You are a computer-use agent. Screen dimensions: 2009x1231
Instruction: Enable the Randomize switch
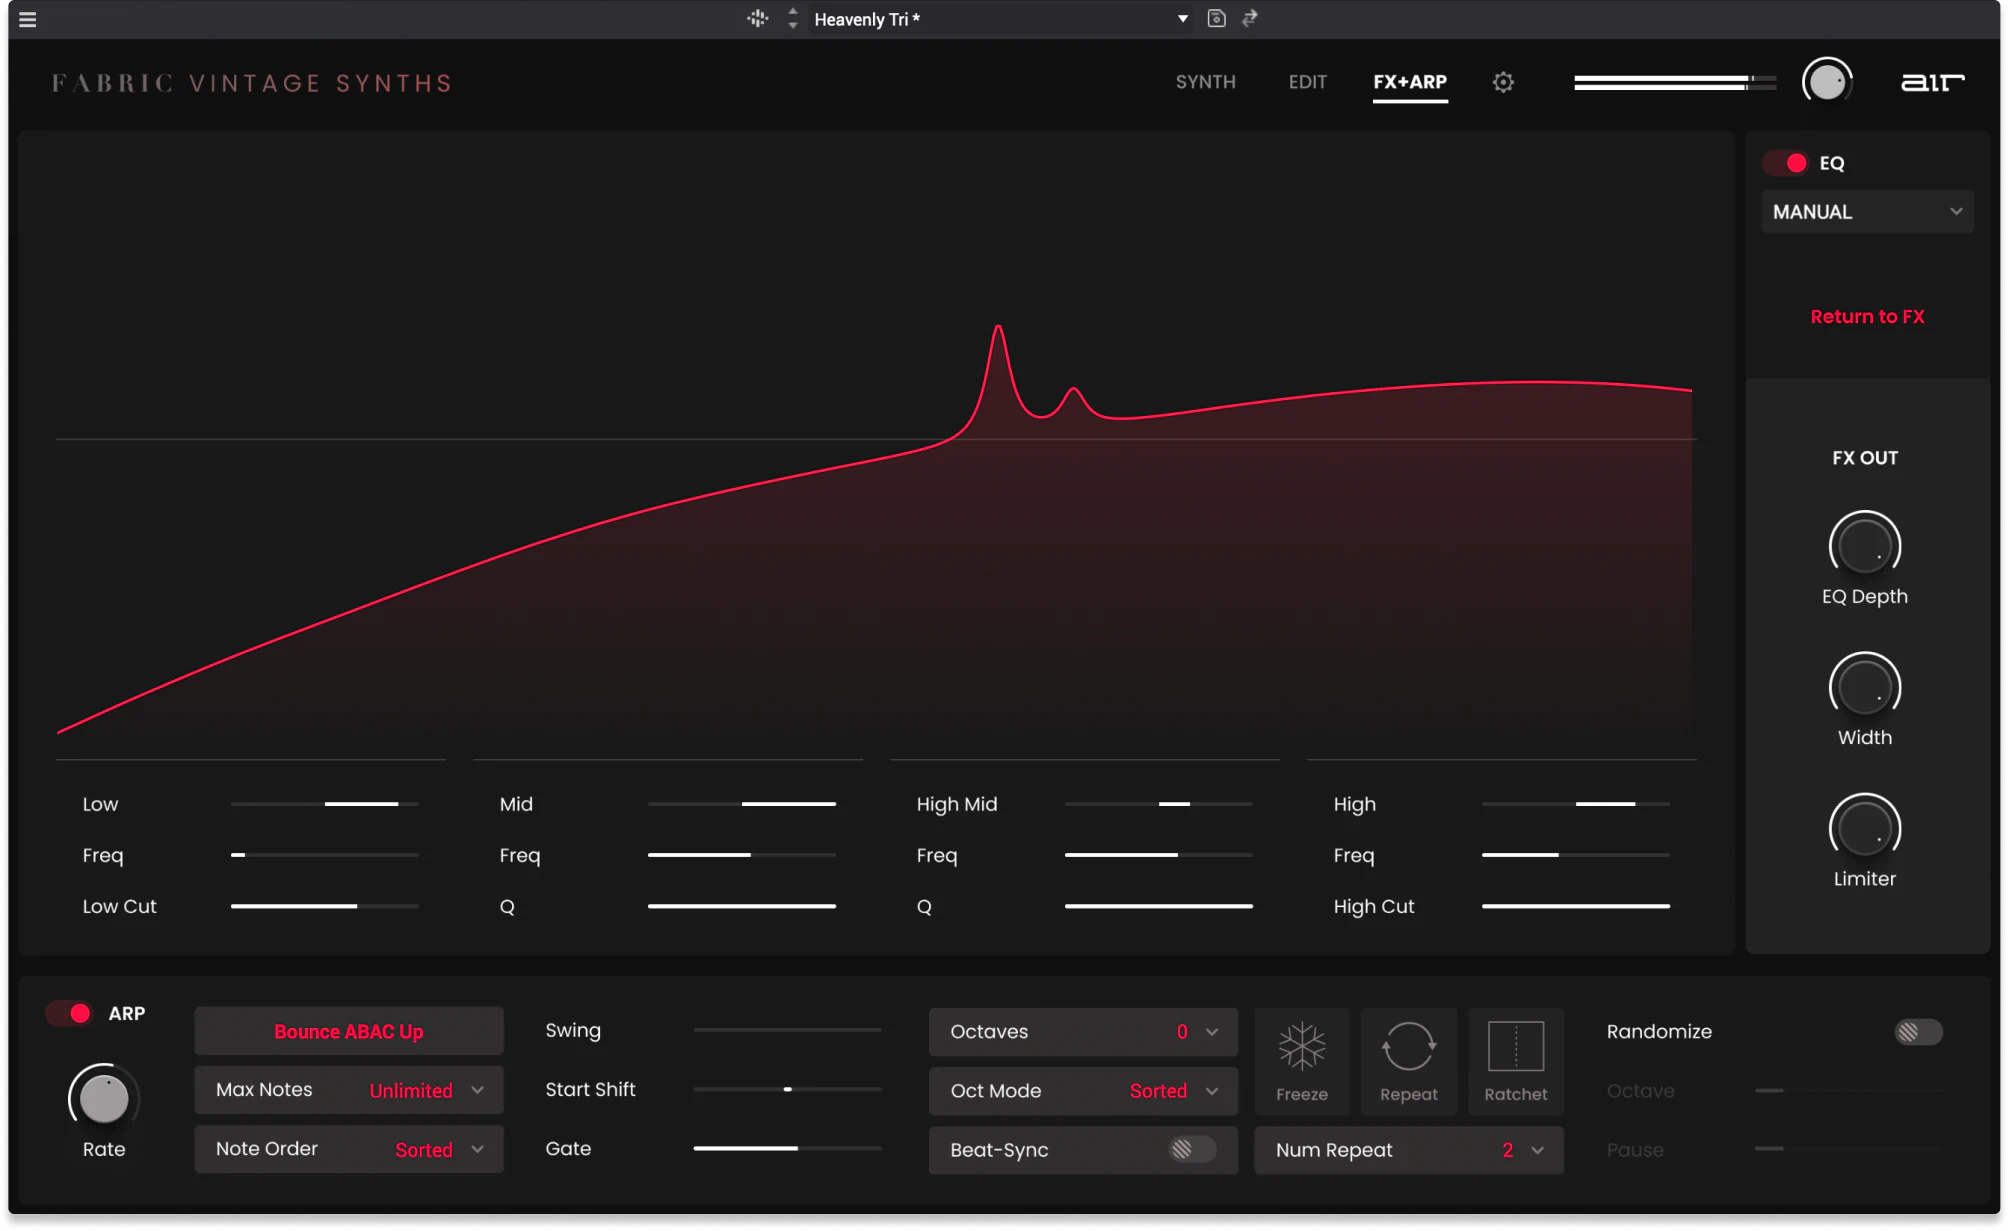pyautogui.click(x=1917, y=1032)
